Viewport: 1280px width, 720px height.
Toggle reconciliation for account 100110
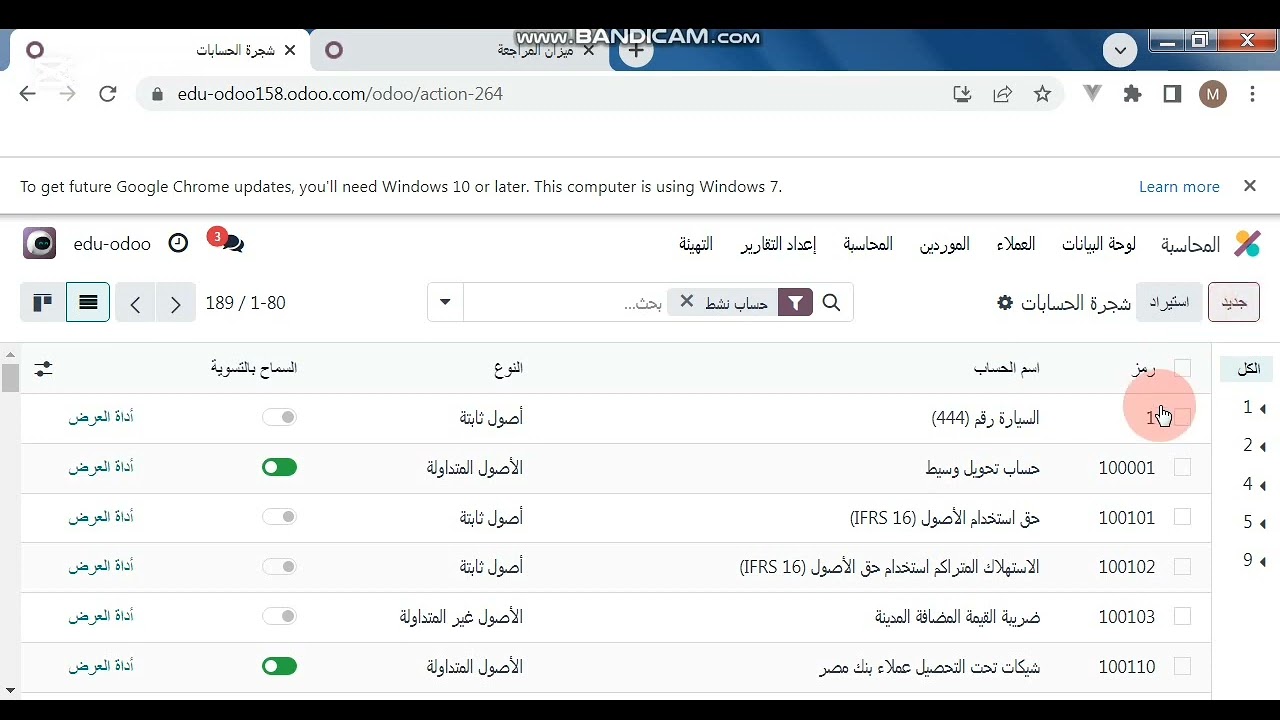(280, 666)
